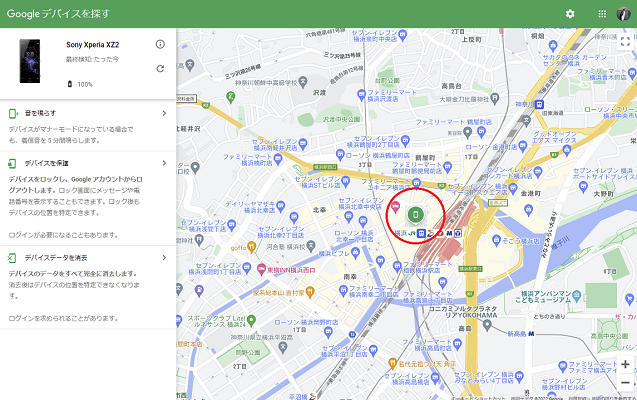
Task: Click the スポーツクラブ ルネサンス 横浜24 pin
Action: pyautogui.click(x=251, y=320)
